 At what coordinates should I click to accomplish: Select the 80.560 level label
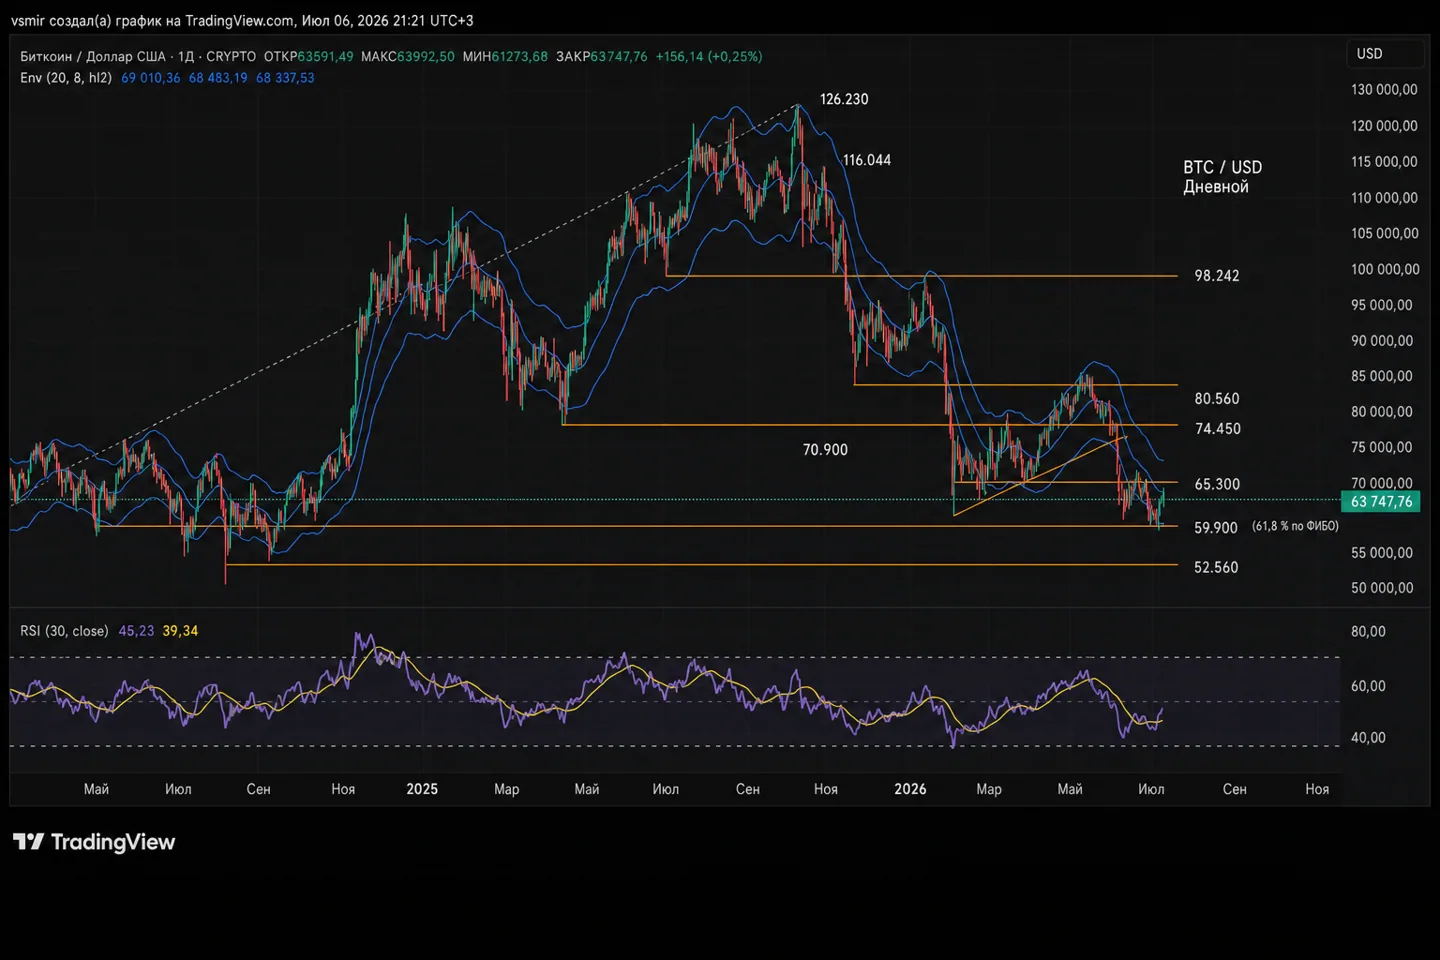(x=1217, y=399)
